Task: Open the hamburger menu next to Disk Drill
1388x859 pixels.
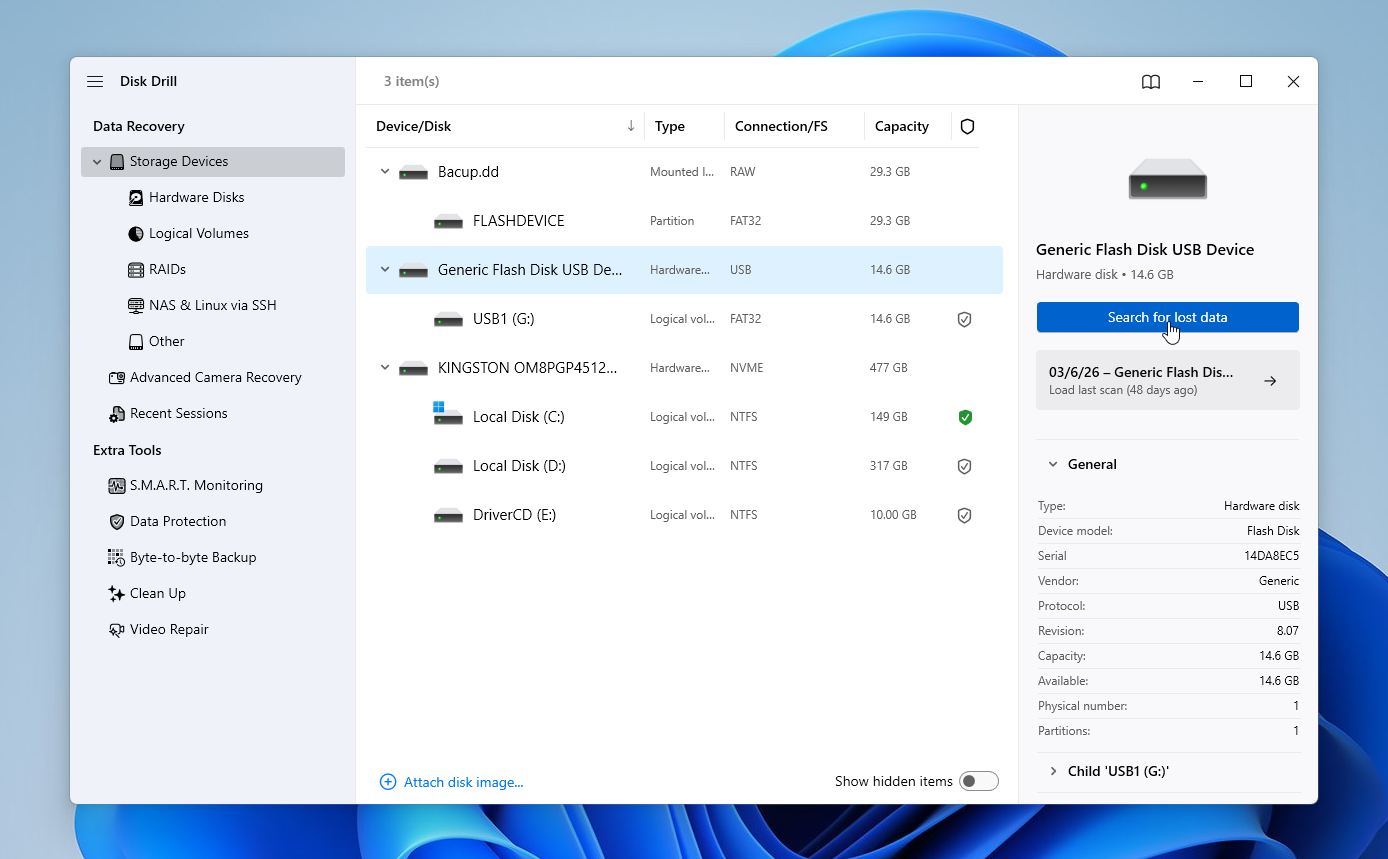Action: point(95,82)
